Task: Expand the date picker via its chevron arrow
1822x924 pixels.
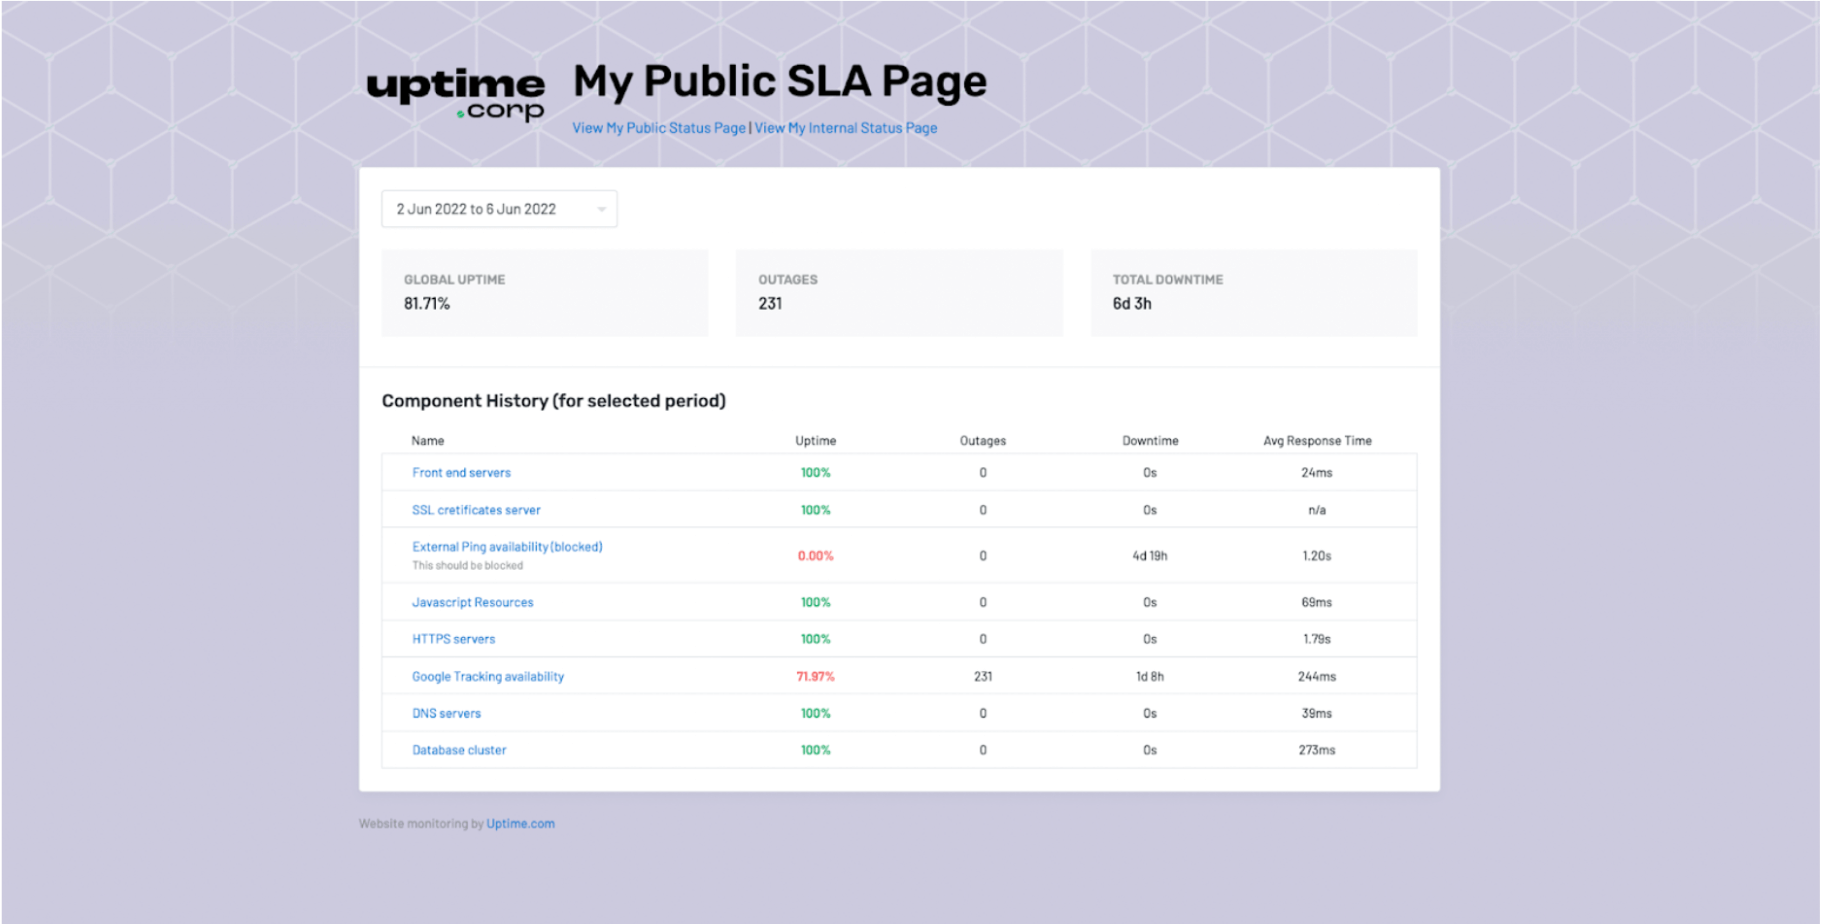Action: 601,208
